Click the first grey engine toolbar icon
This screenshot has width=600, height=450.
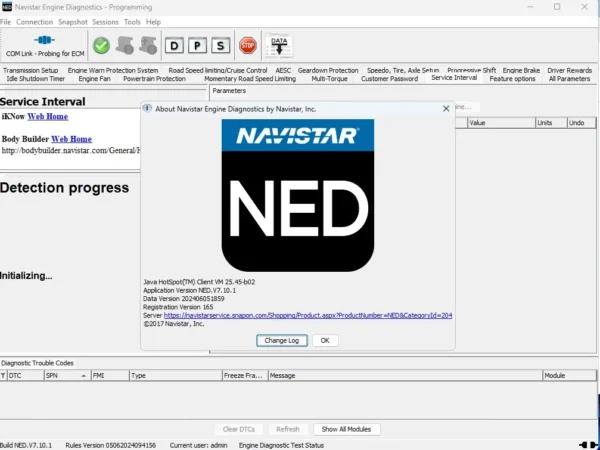click(125, 46)
